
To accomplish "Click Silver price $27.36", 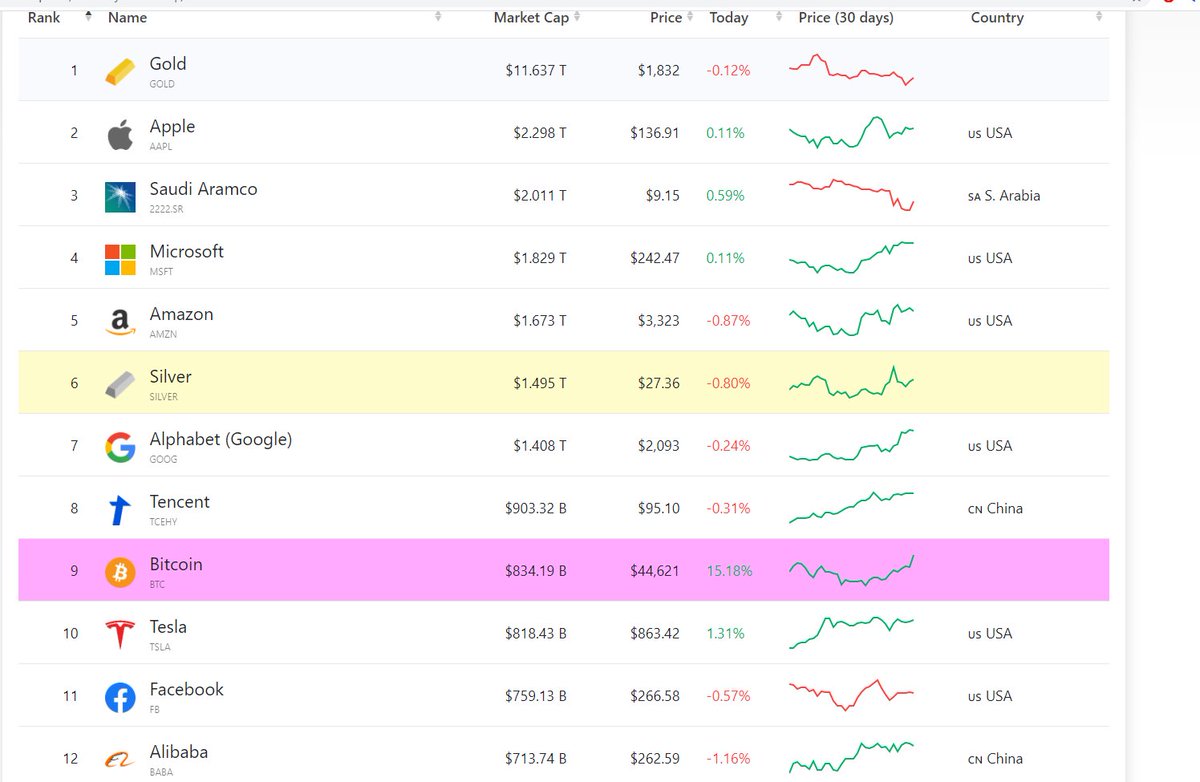I will pyautogui.click(x=659, y=383).
